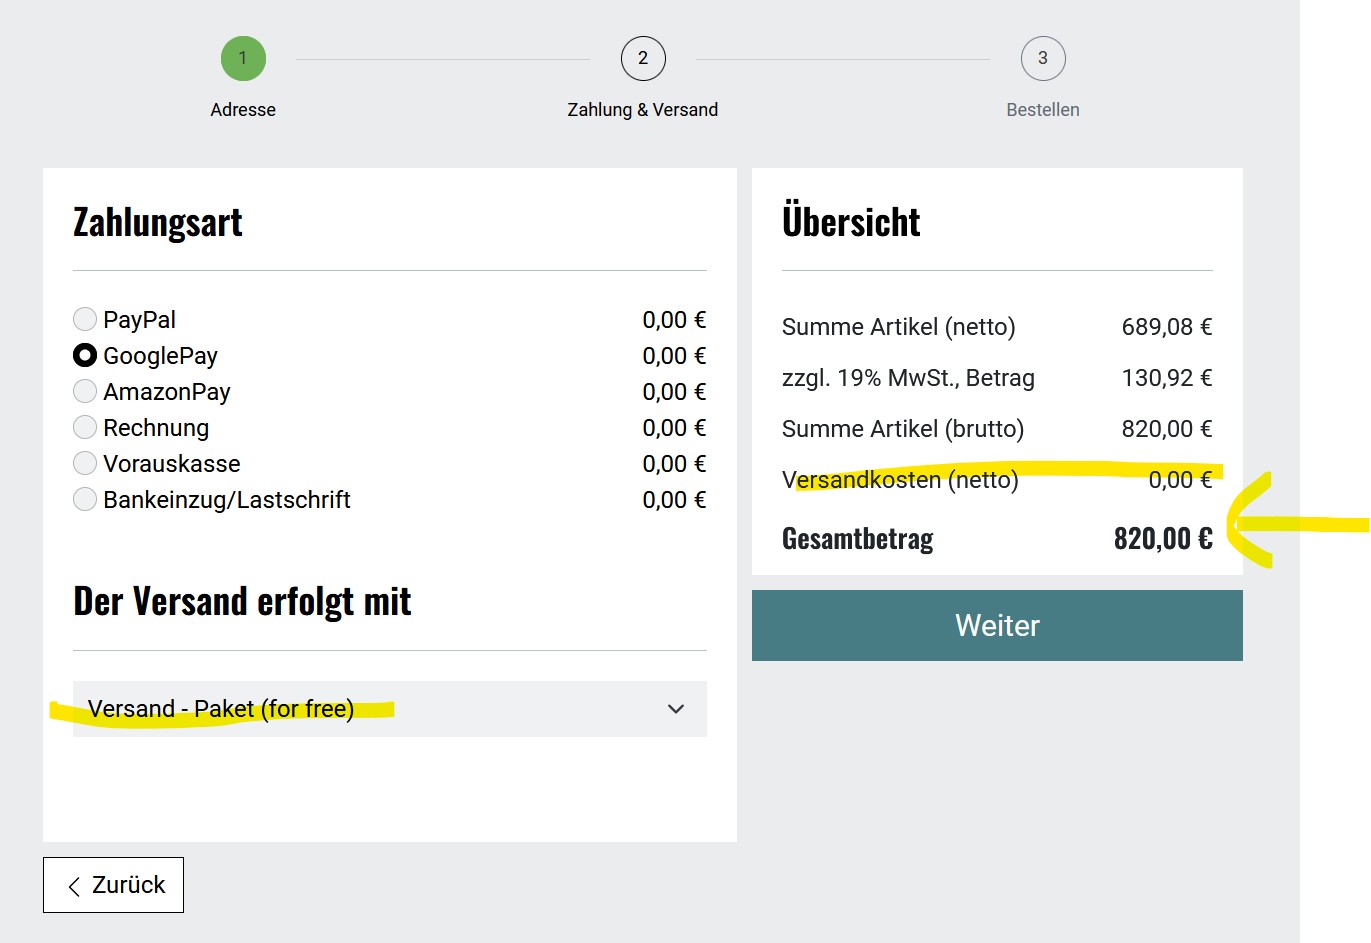Click the Zahlungsart section heading
The width and height of the screenshot is (1371, 943).
[x=158, y=222]
